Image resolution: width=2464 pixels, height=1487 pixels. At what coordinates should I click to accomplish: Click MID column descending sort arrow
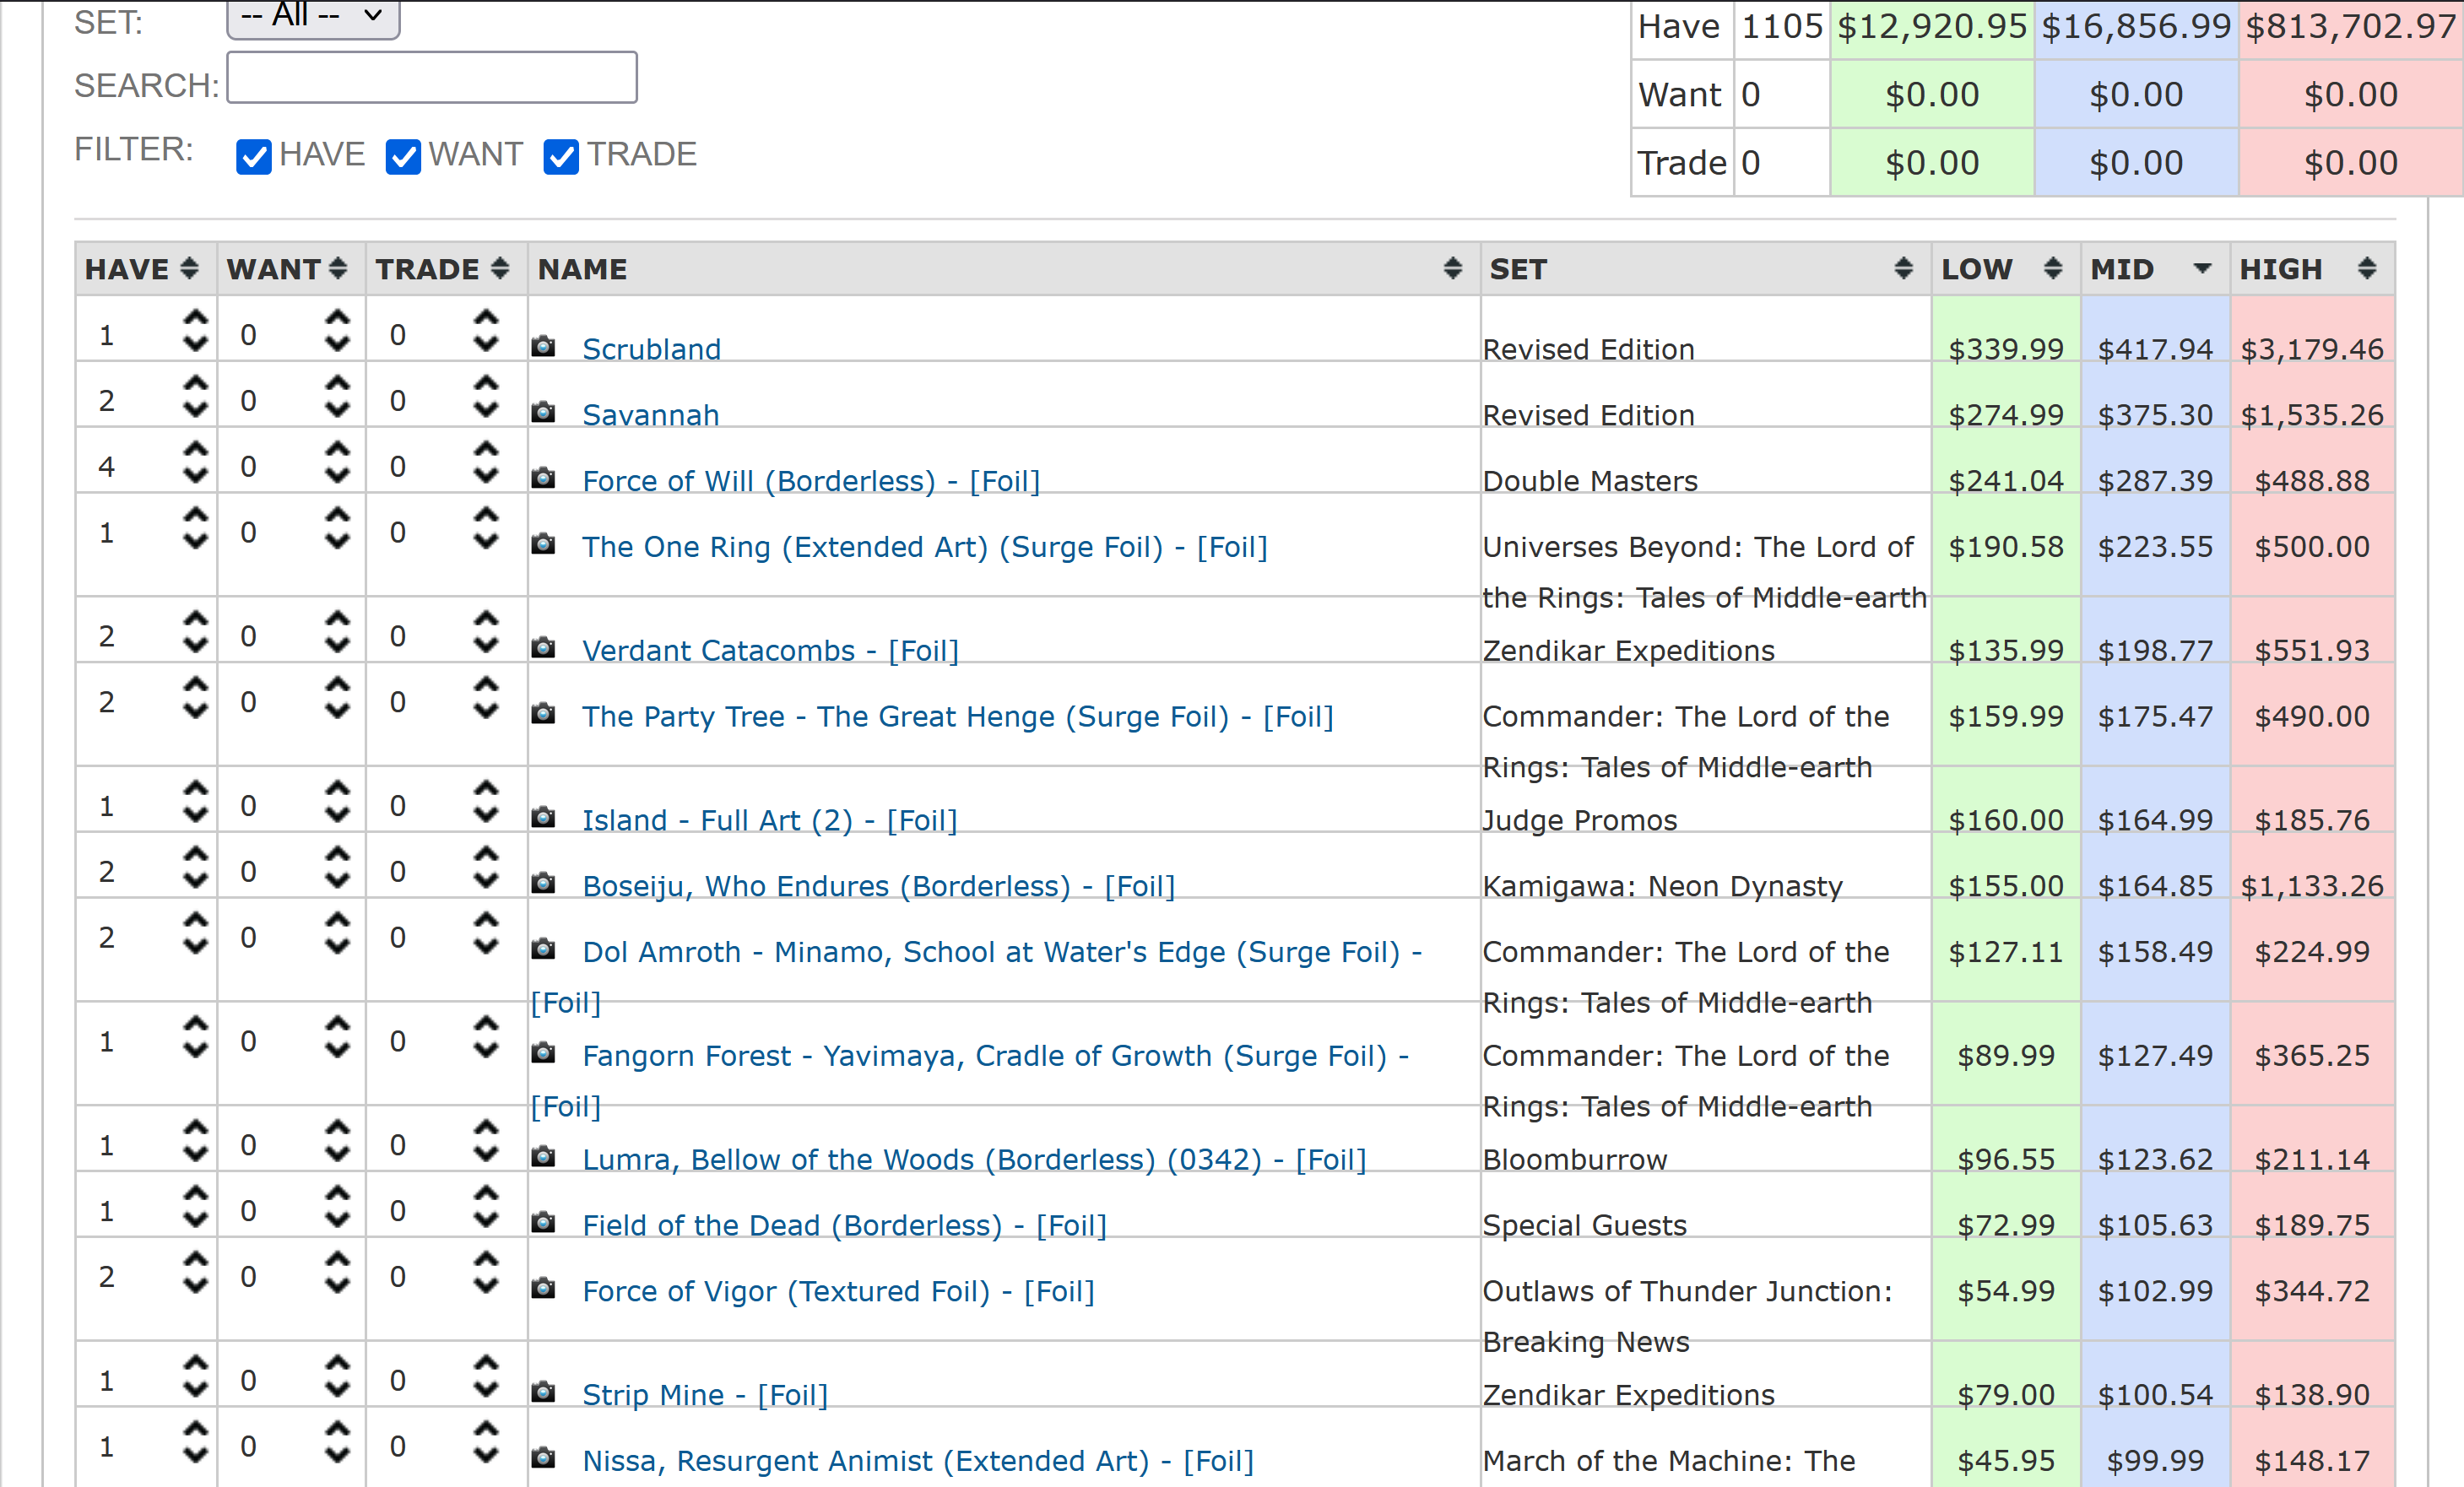2201,269
